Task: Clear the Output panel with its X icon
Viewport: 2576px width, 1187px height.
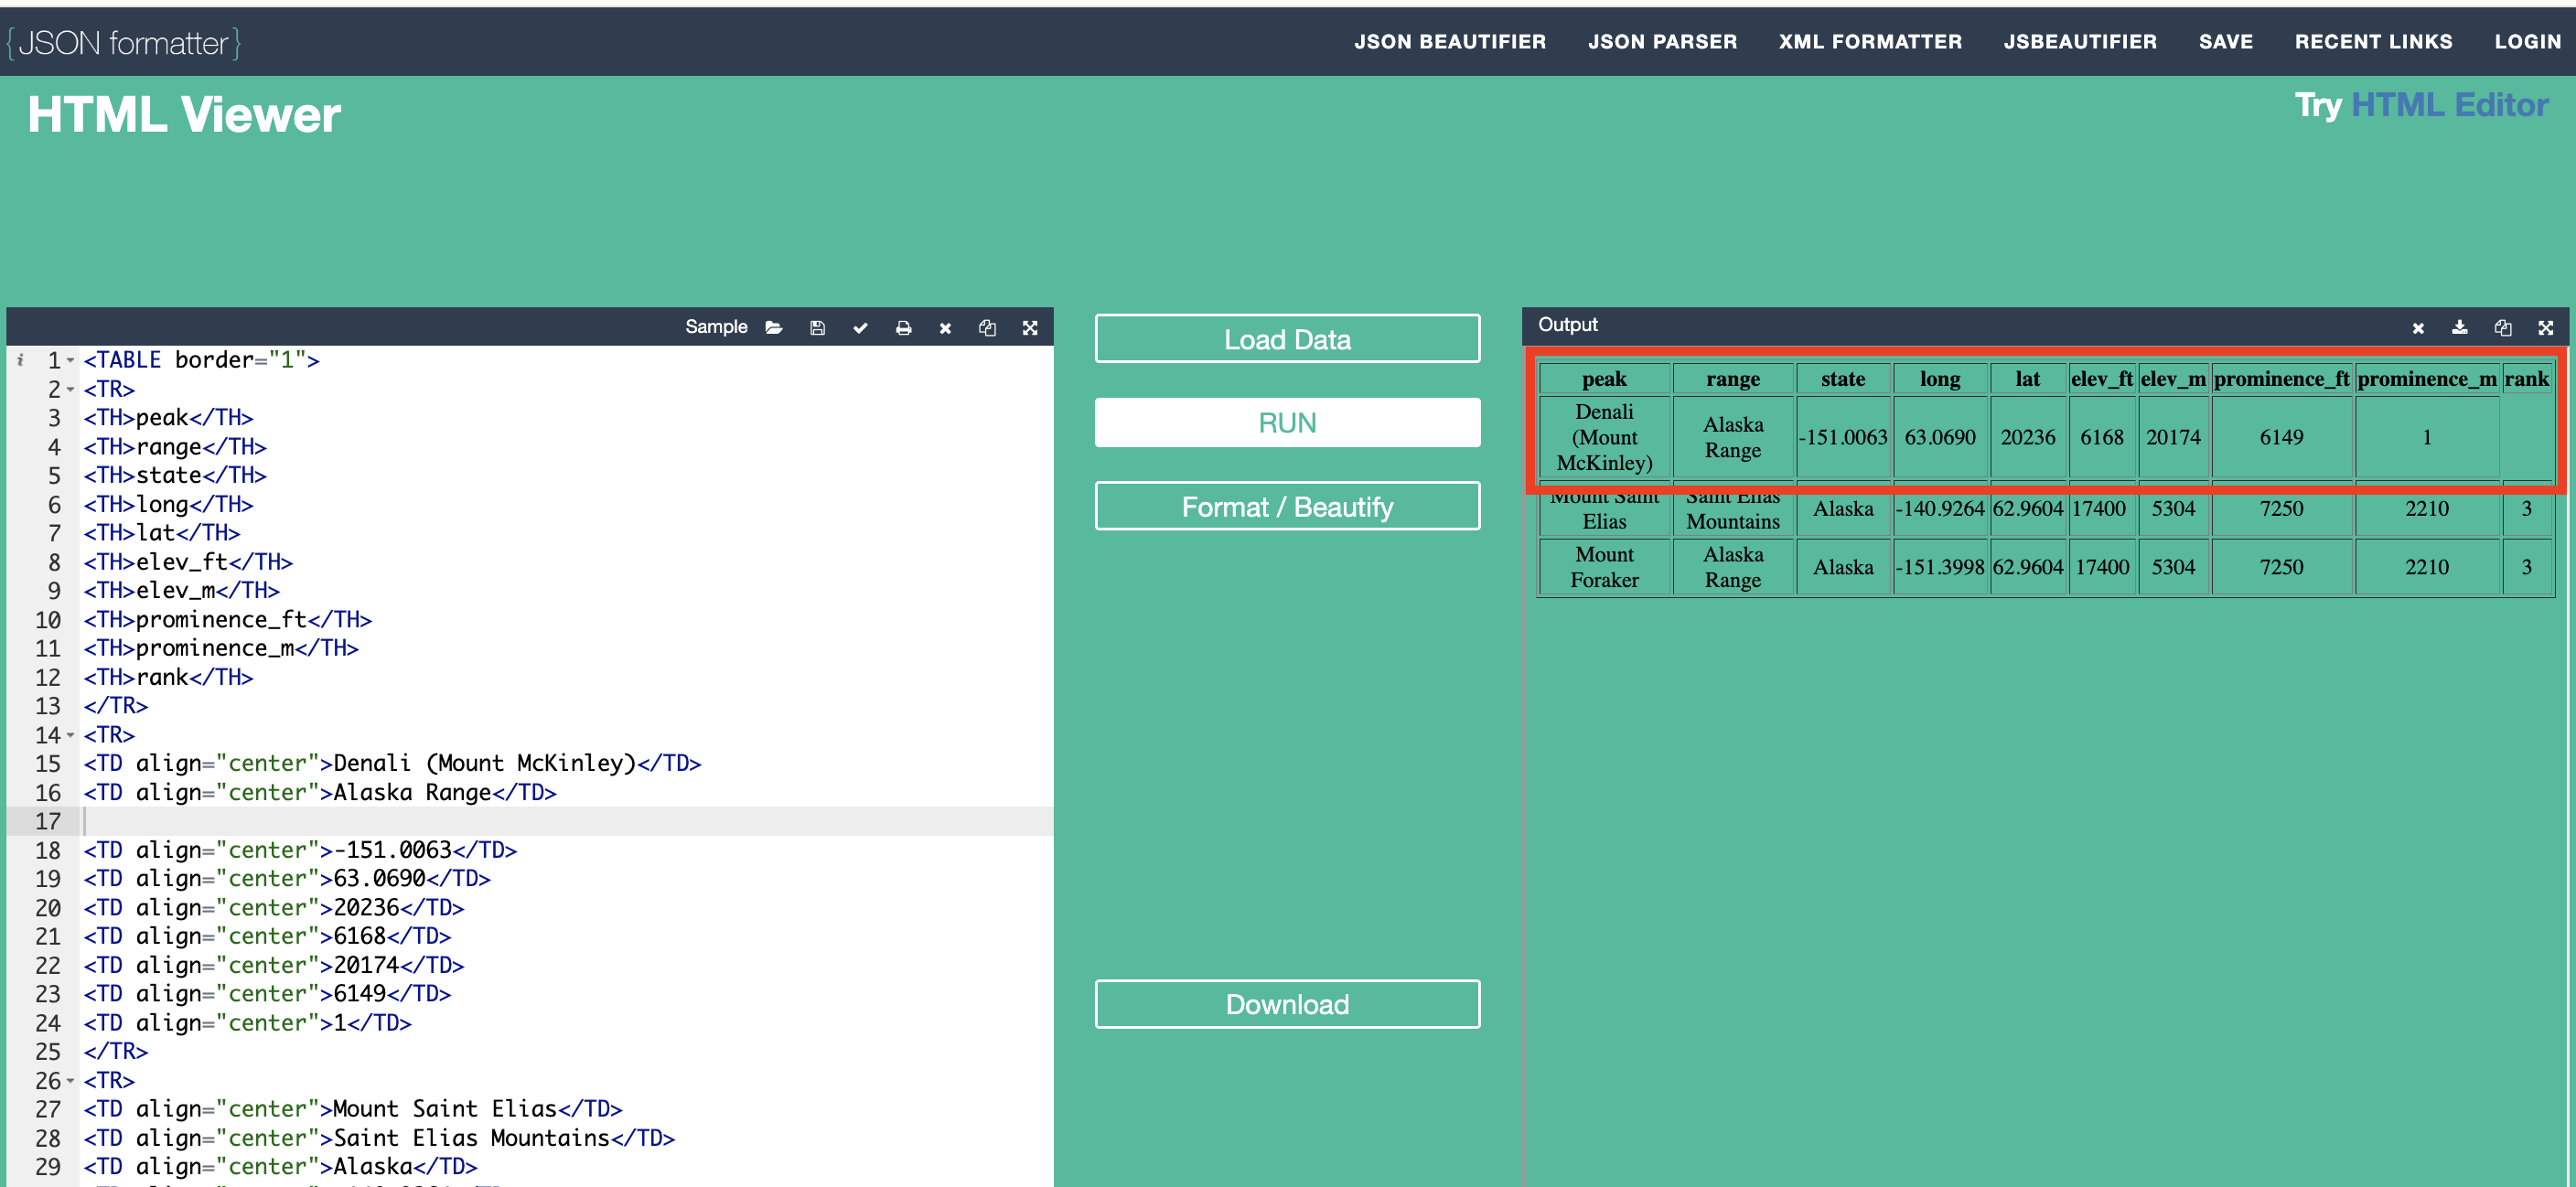Action: [2417, 327]
